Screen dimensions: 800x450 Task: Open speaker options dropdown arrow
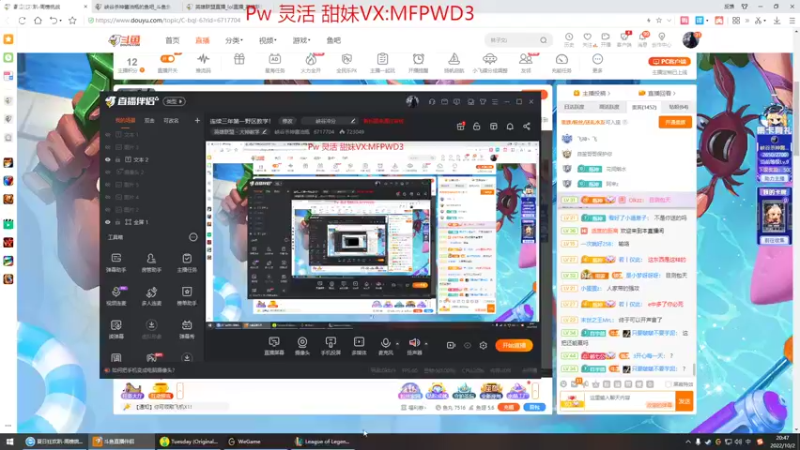[426, 343]
